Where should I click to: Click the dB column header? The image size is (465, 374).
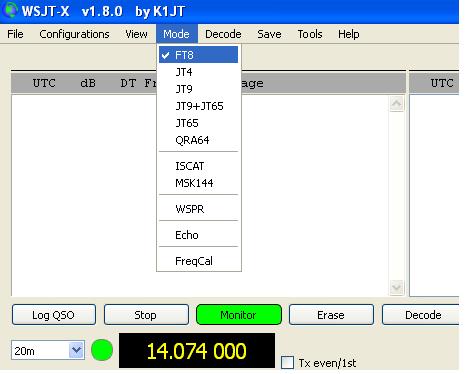(x=88, y=83)
